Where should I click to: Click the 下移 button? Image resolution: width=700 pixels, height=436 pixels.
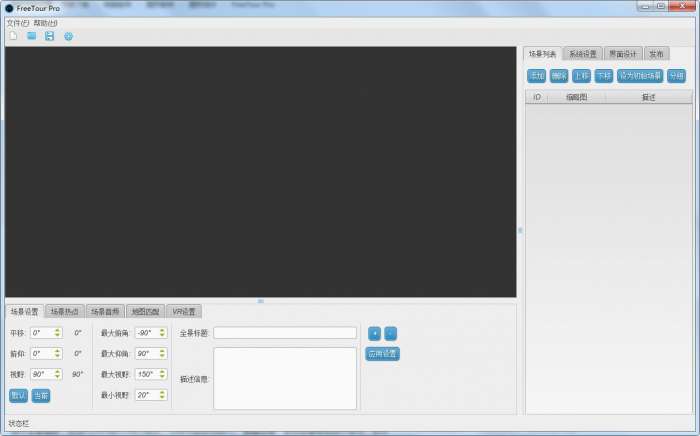604,76
